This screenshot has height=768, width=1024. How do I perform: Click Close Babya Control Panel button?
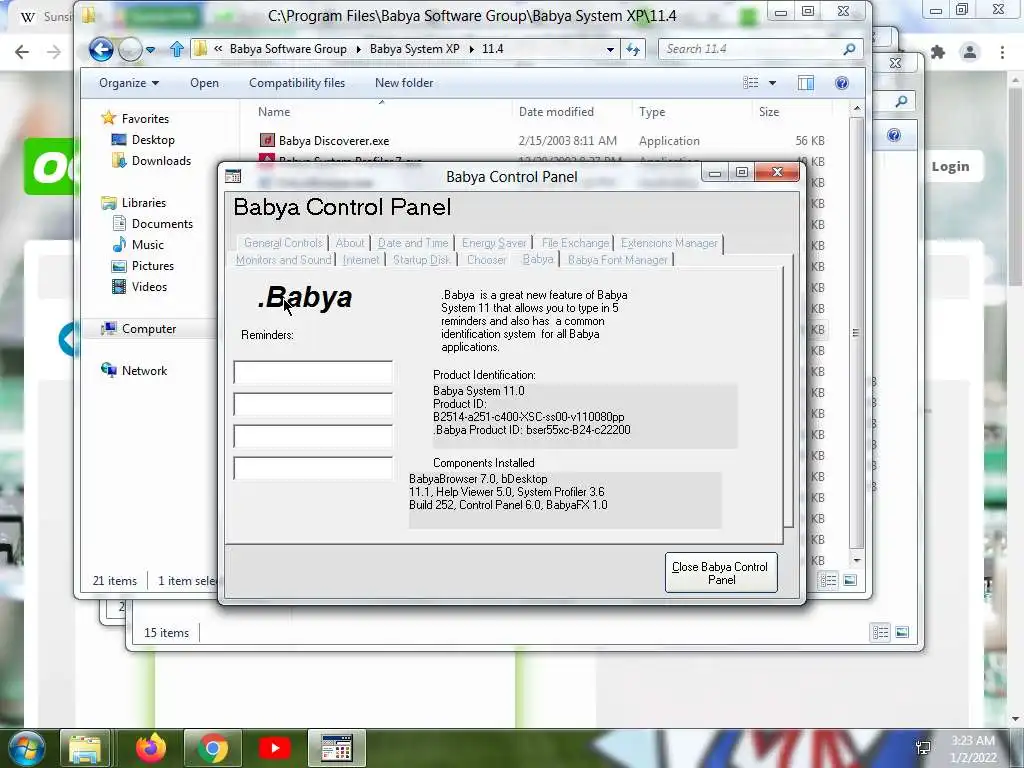(x=721, y=573)
